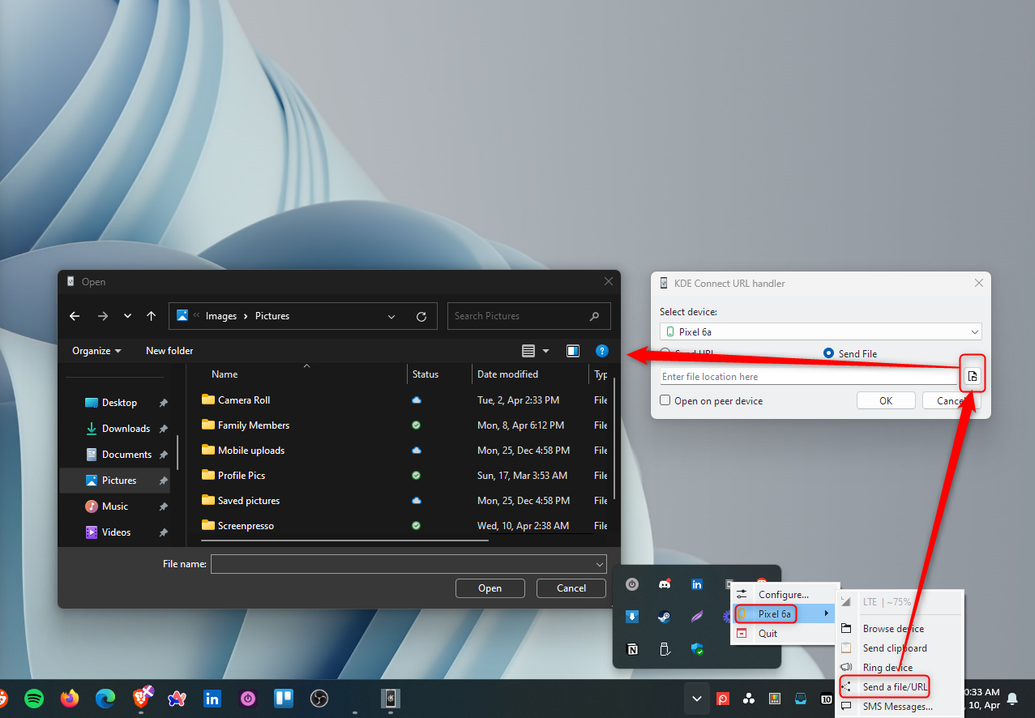Image resolution: width=1035 pixels, height=718 pixels.
Task: Refresh the Pictures folder view
Action: point(421,317)
